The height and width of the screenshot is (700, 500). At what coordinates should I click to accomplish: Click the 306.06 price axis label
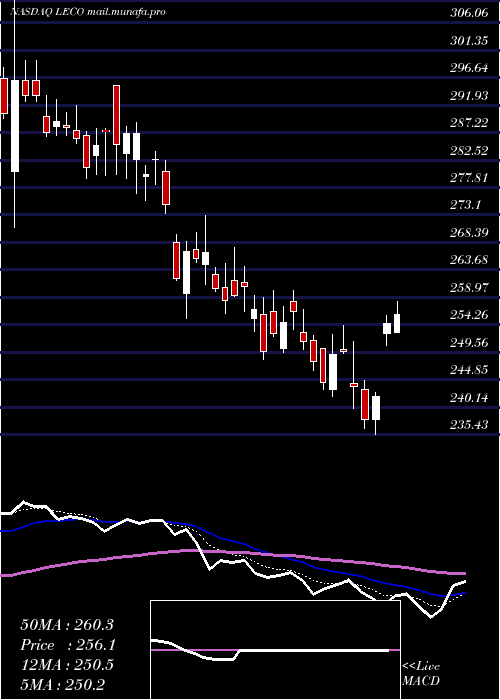pyautogui.click(x=469, y=13)
